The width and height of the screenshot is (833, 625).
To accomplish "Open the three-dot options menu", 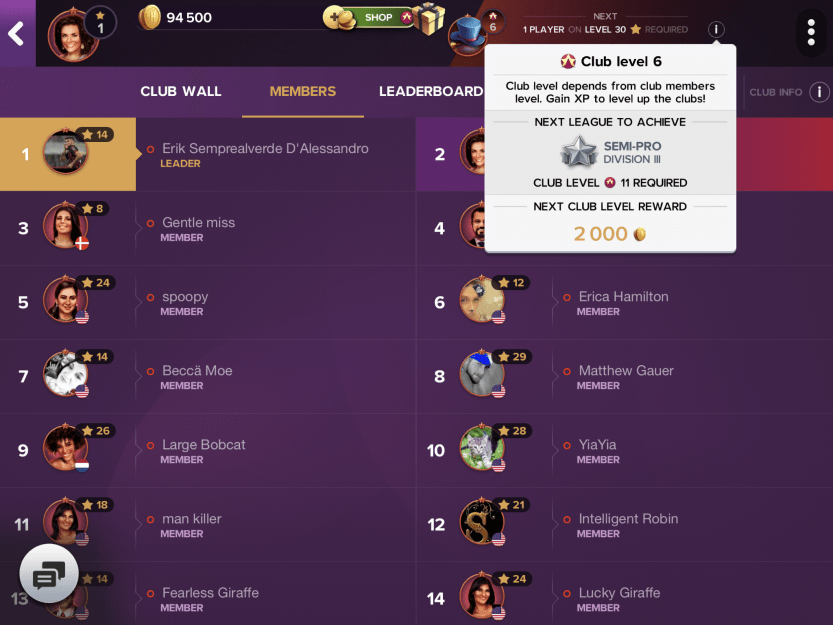I will coord(811,32).
